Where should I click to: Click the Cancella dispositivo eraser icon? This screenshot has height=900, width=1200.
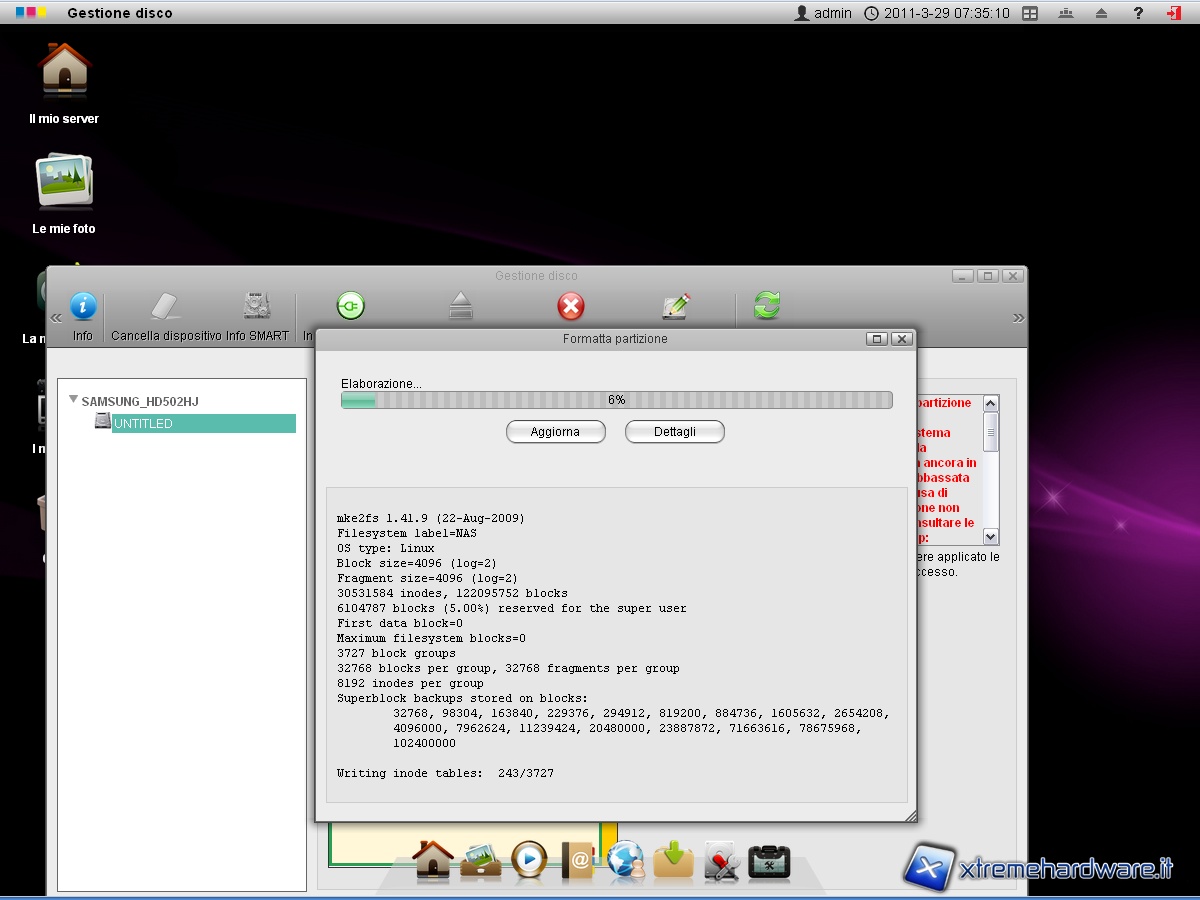(165, 307)
